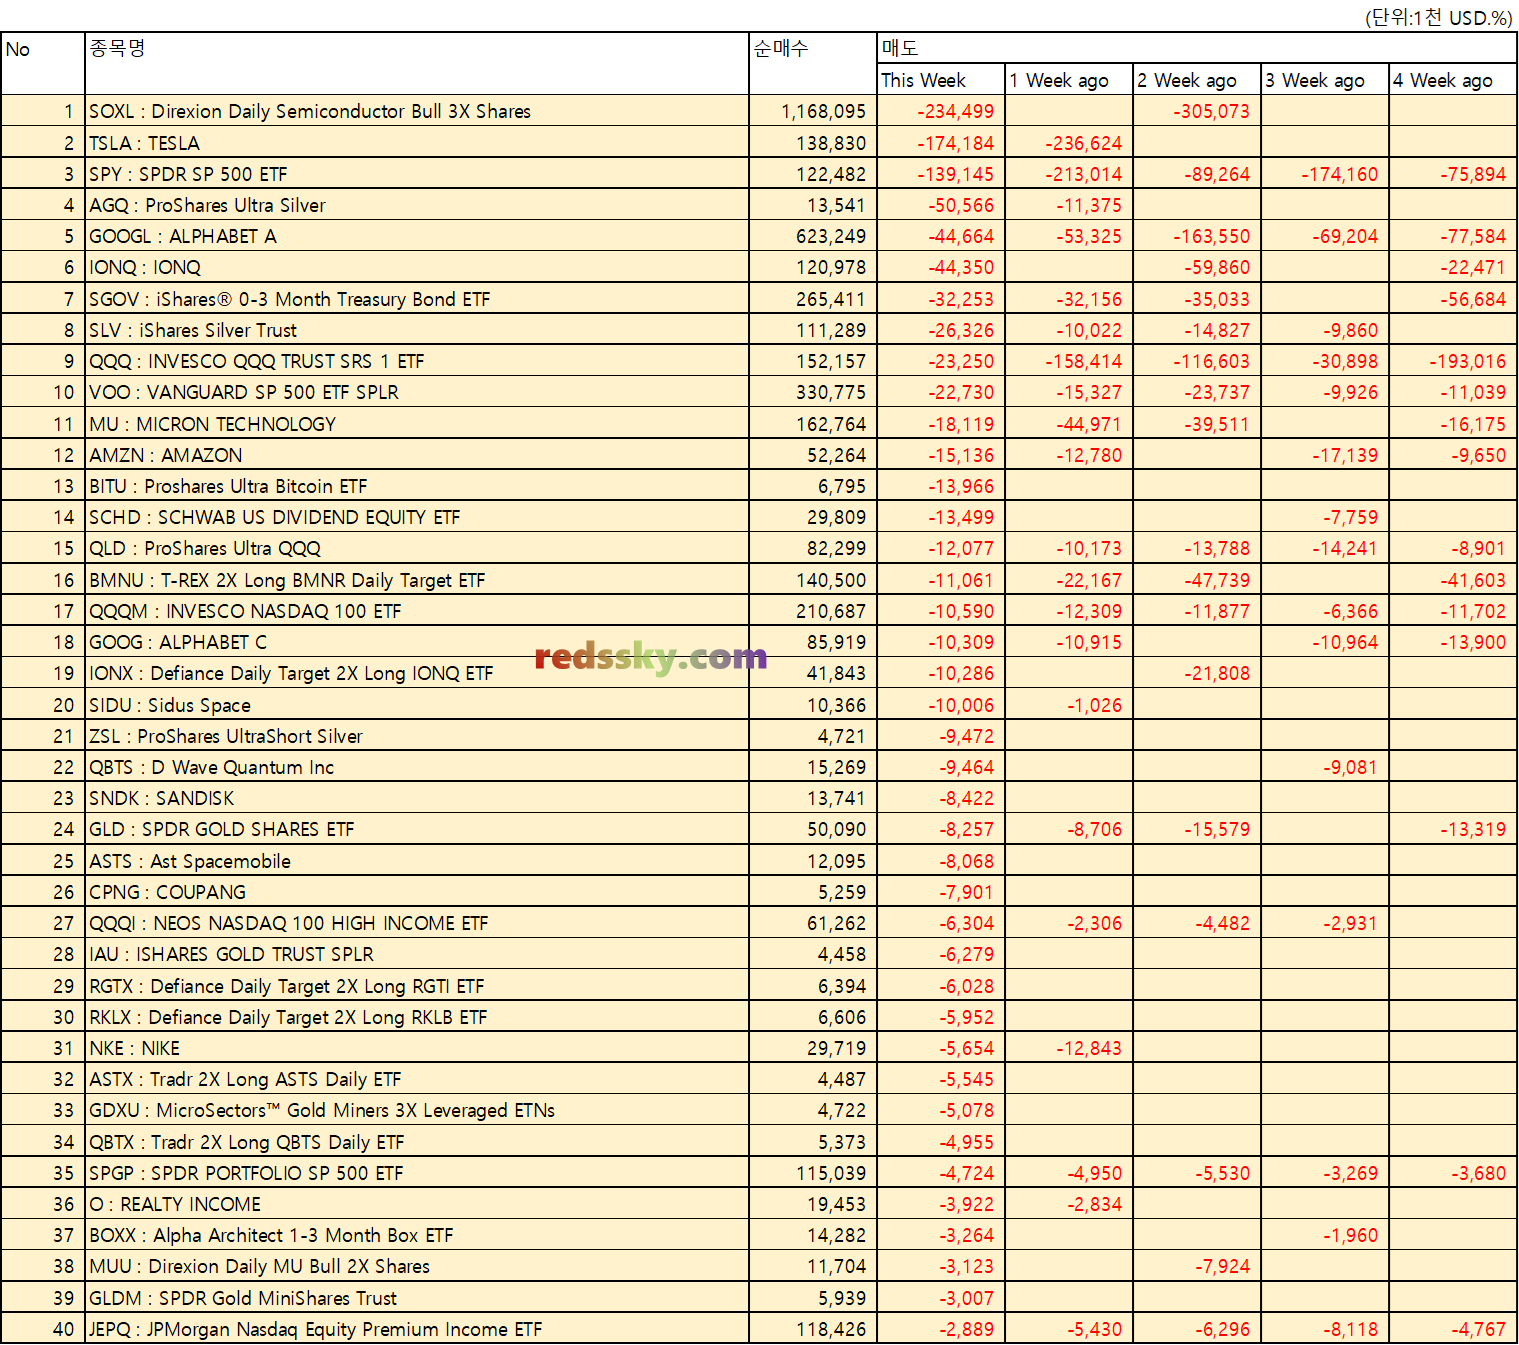Click the VOO VANGUARD SP 500 cell
Image resolution: width=1519 pixels, height=1345 pixels.
click(417, 392)
